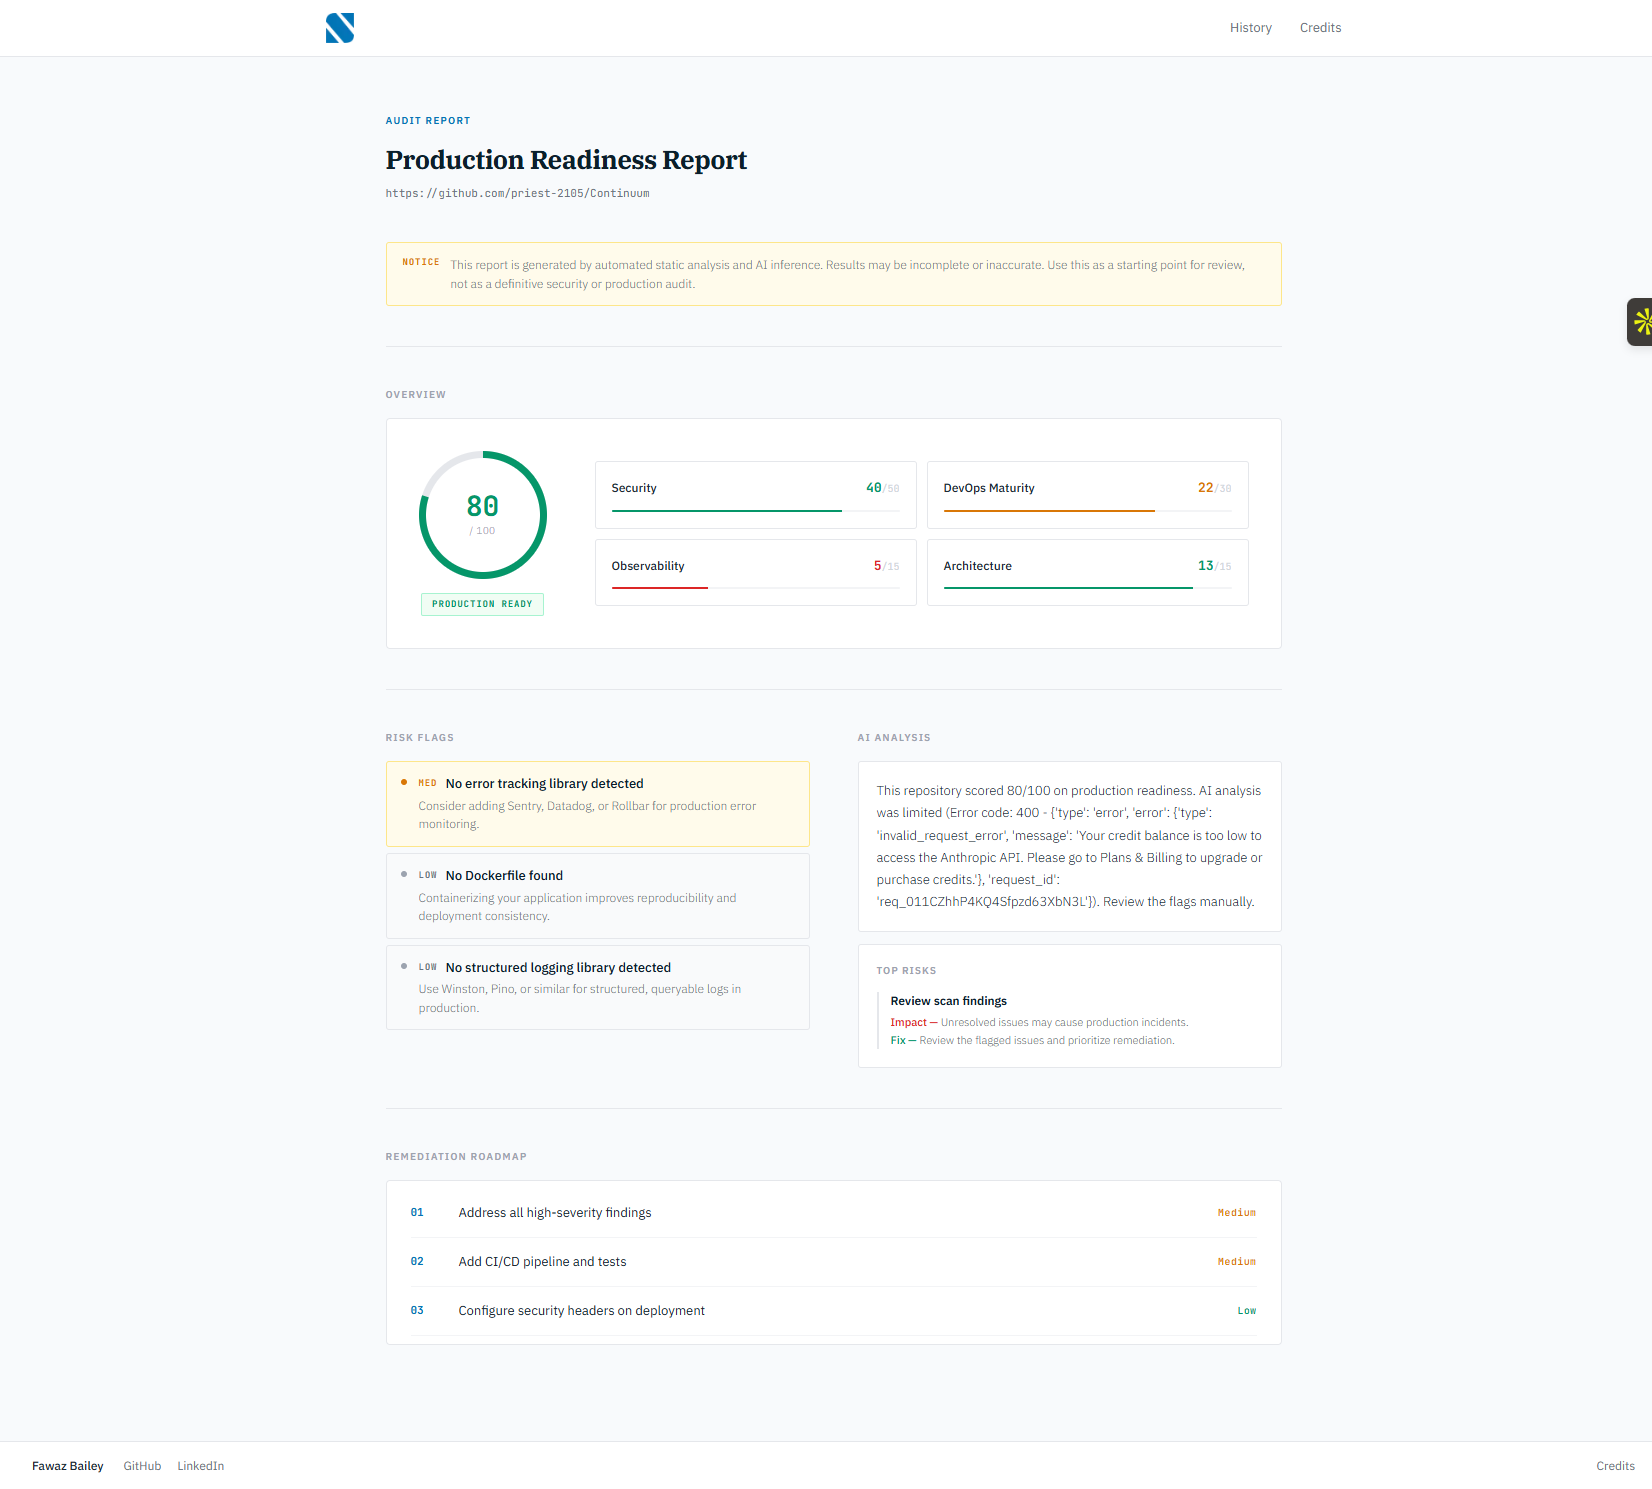
Task: Click the GitHub footer link
Action: pos(142,1466)
